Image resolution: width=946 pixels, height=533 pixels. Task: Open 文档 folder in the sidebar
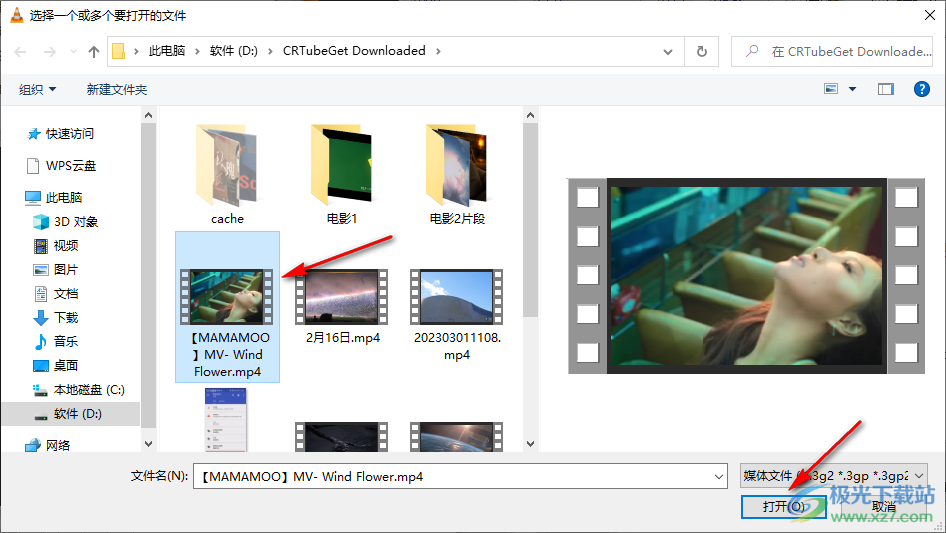tap(56, 294)
